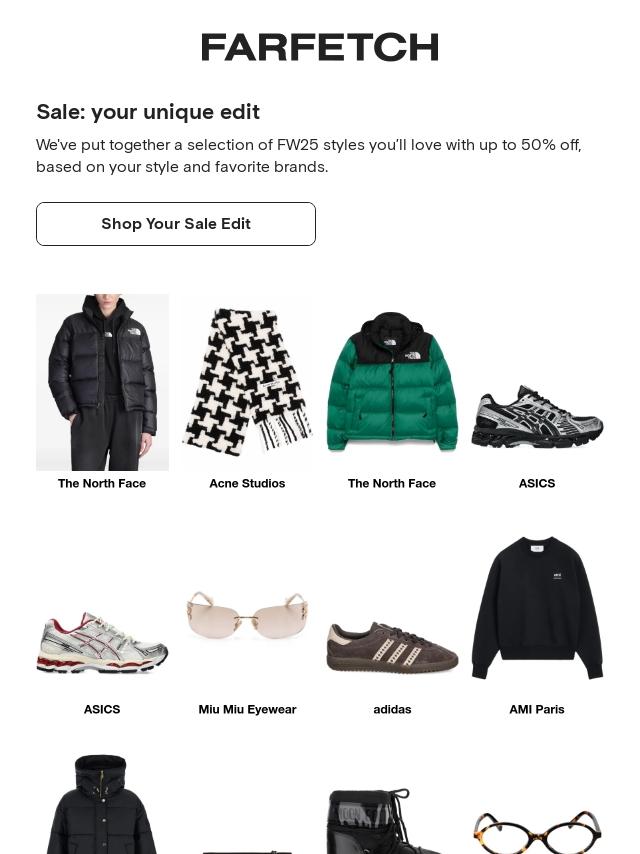
Task: Open the black lace-up snow boot image
Action: [x=381, y=821]
